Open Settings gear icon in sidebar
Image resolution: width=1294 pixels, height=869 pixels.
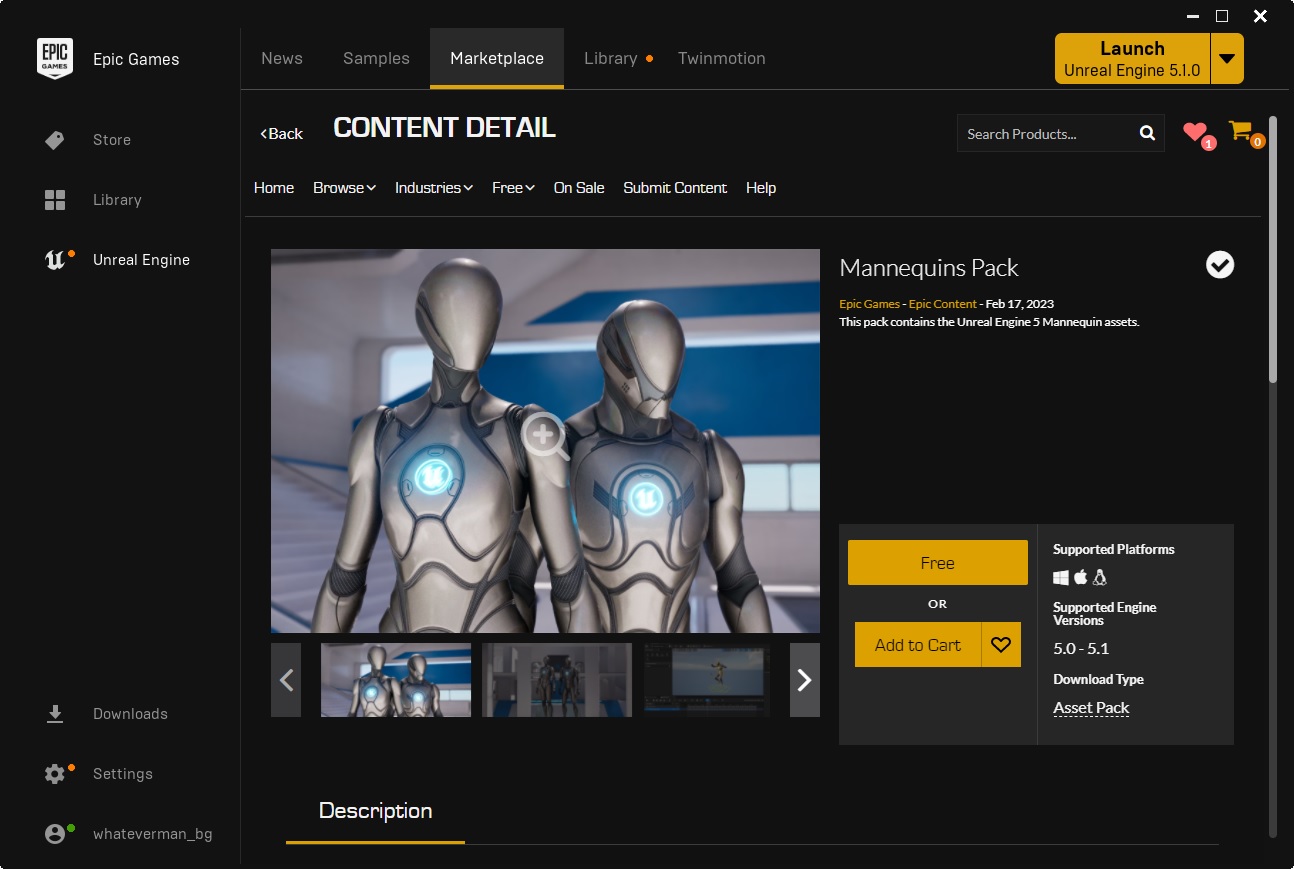pyautogui.click(x=55, y=774)
